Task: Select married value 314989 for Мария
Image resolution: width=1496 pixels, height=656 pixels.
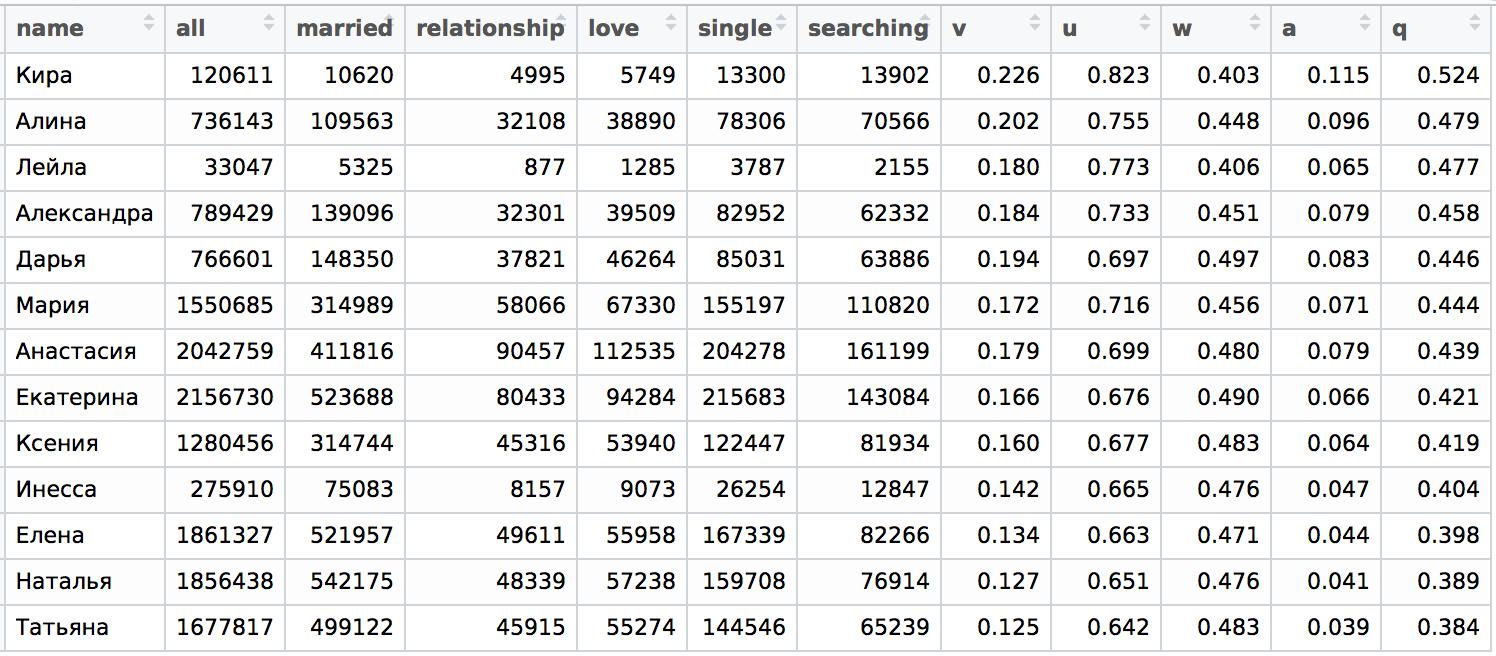Action: (345, 305)
